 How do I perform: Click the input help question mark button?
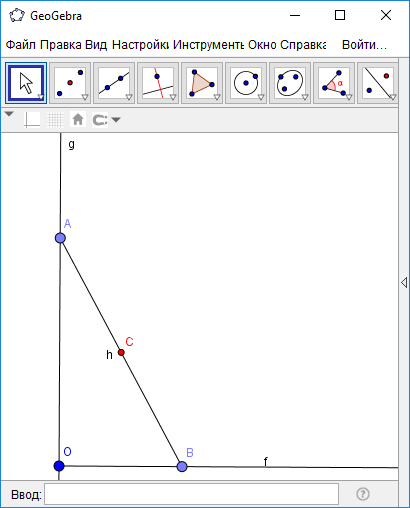click(x=363, y=494)
